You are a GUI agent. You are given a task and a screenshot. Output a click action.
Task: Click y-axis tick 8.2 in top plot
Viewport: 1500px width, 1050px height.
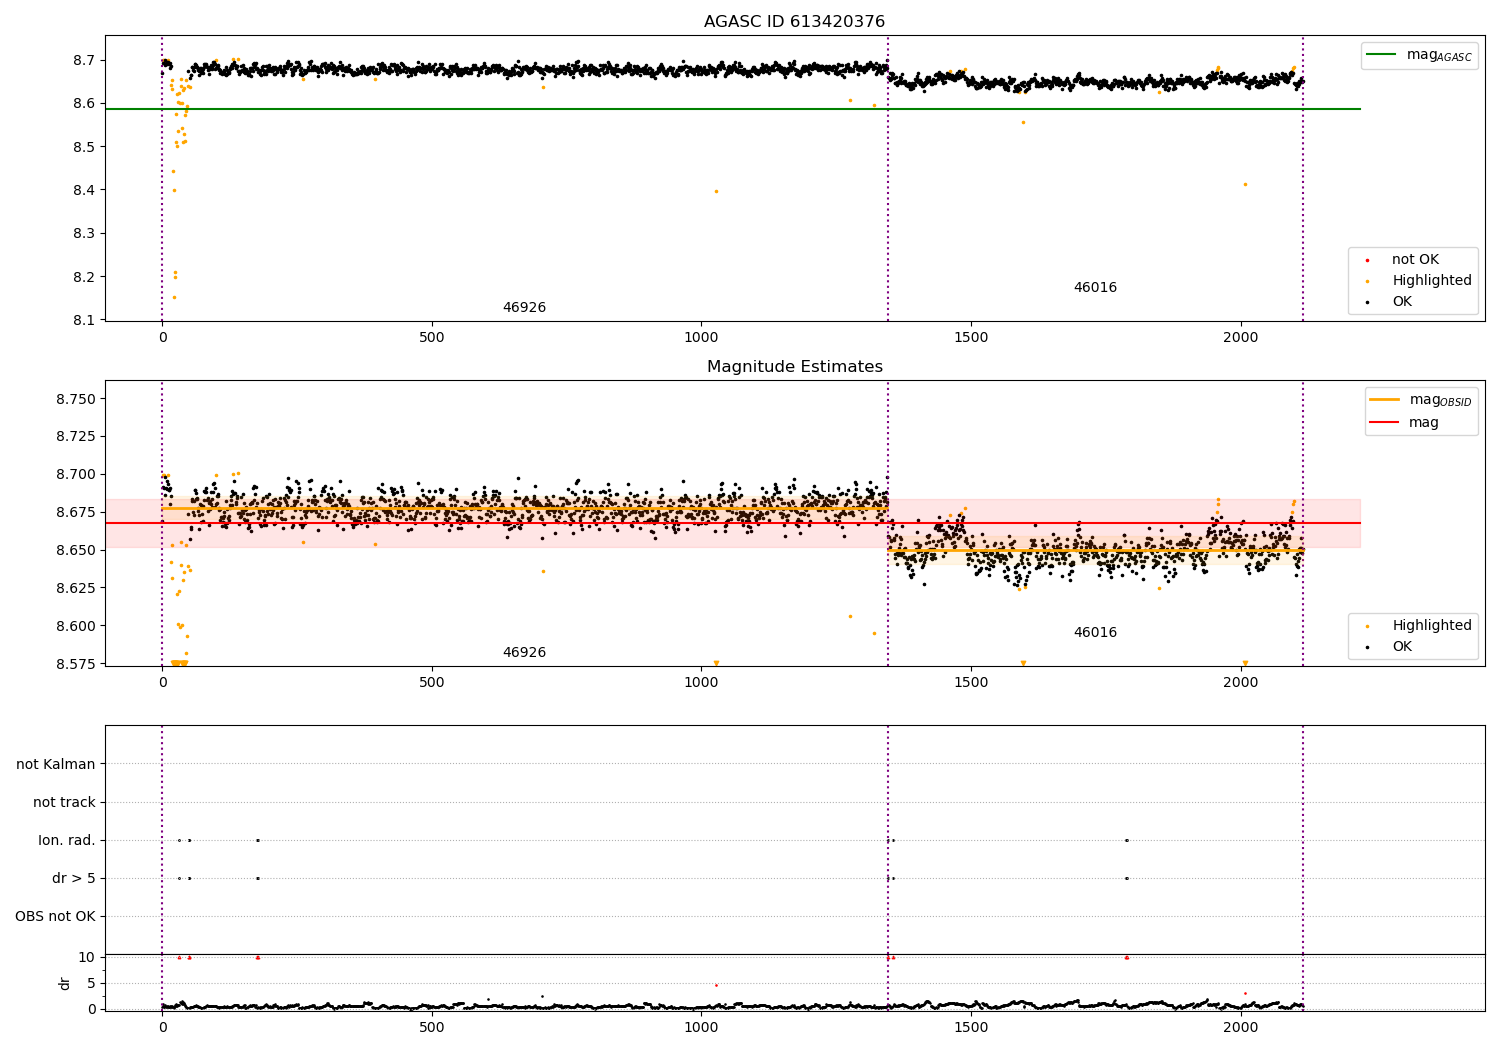click(84, 277)
